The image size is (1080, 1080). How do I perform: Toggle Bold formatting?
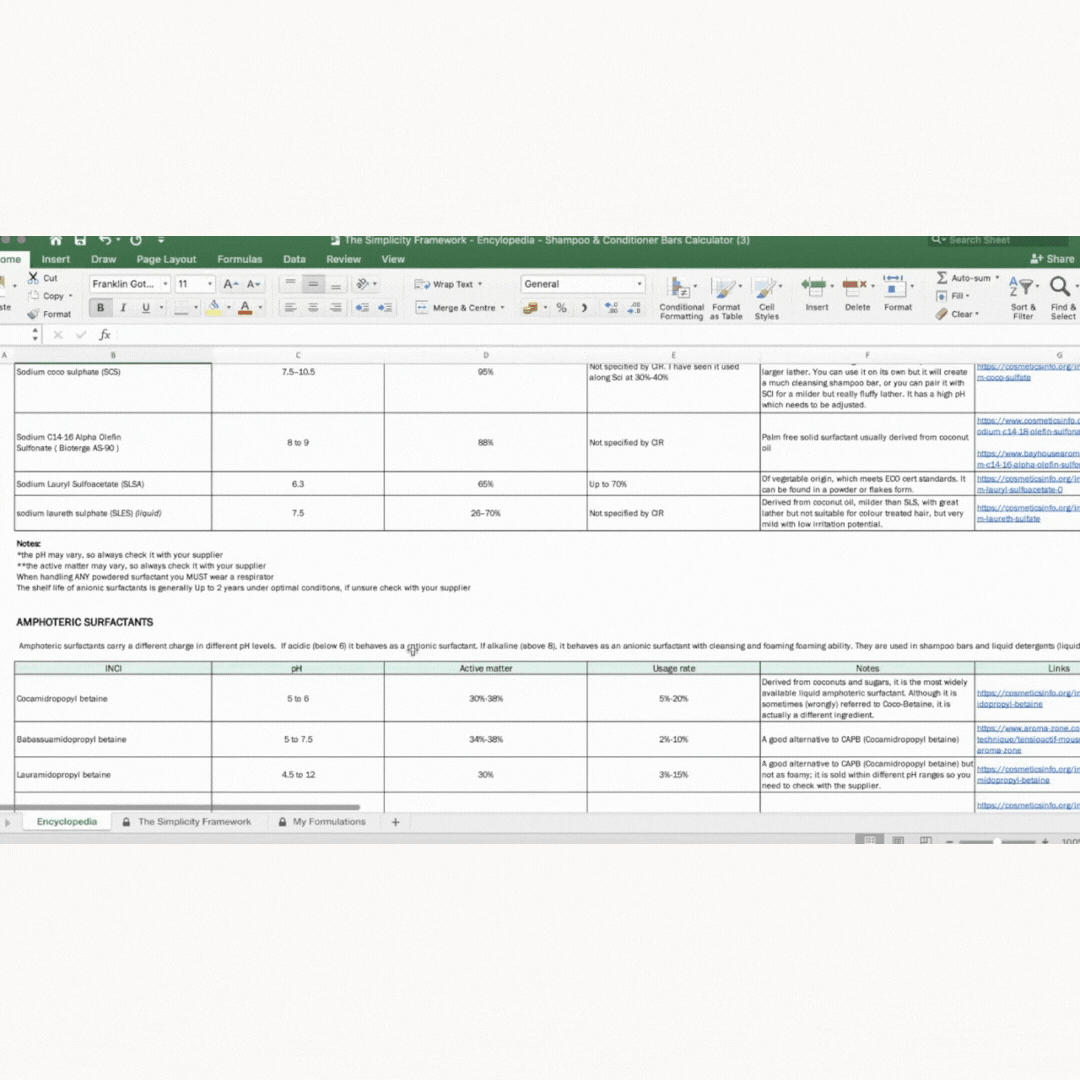[x=101, y=308]
